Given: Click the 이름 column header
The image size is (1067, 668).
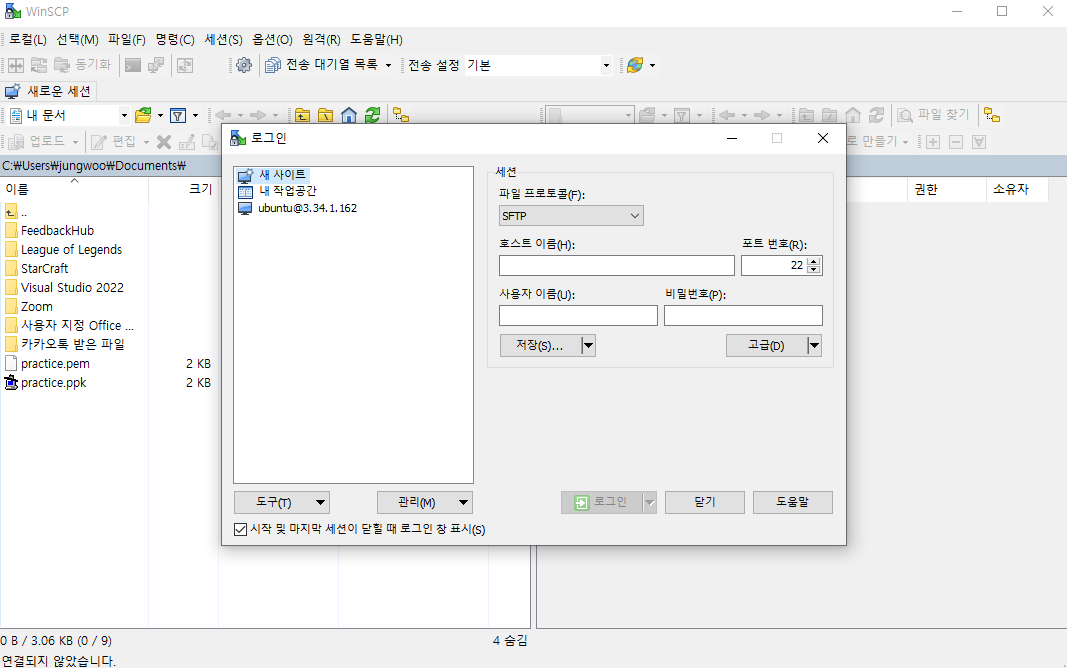Looking at the screenshot, I should [x=73, y=189].
